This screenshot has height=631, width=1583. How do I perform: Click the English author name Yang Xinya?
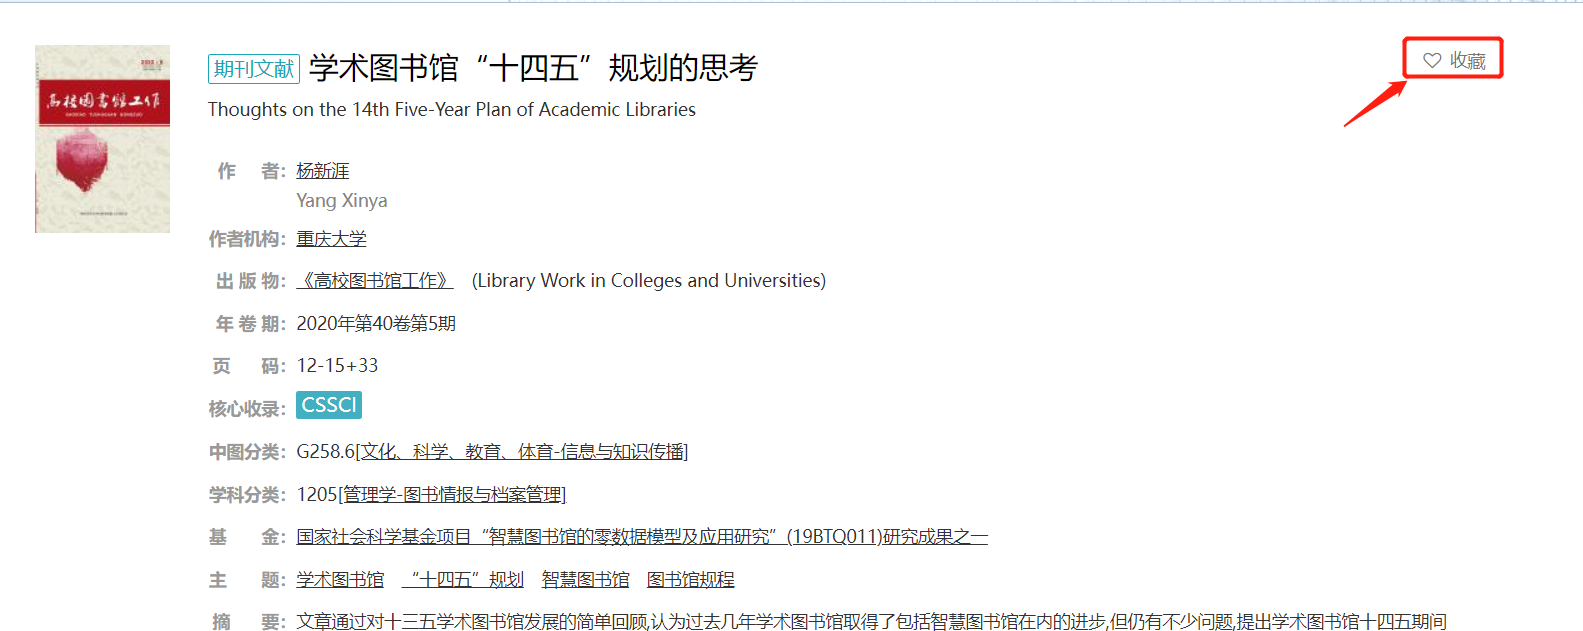click(341, 201)
